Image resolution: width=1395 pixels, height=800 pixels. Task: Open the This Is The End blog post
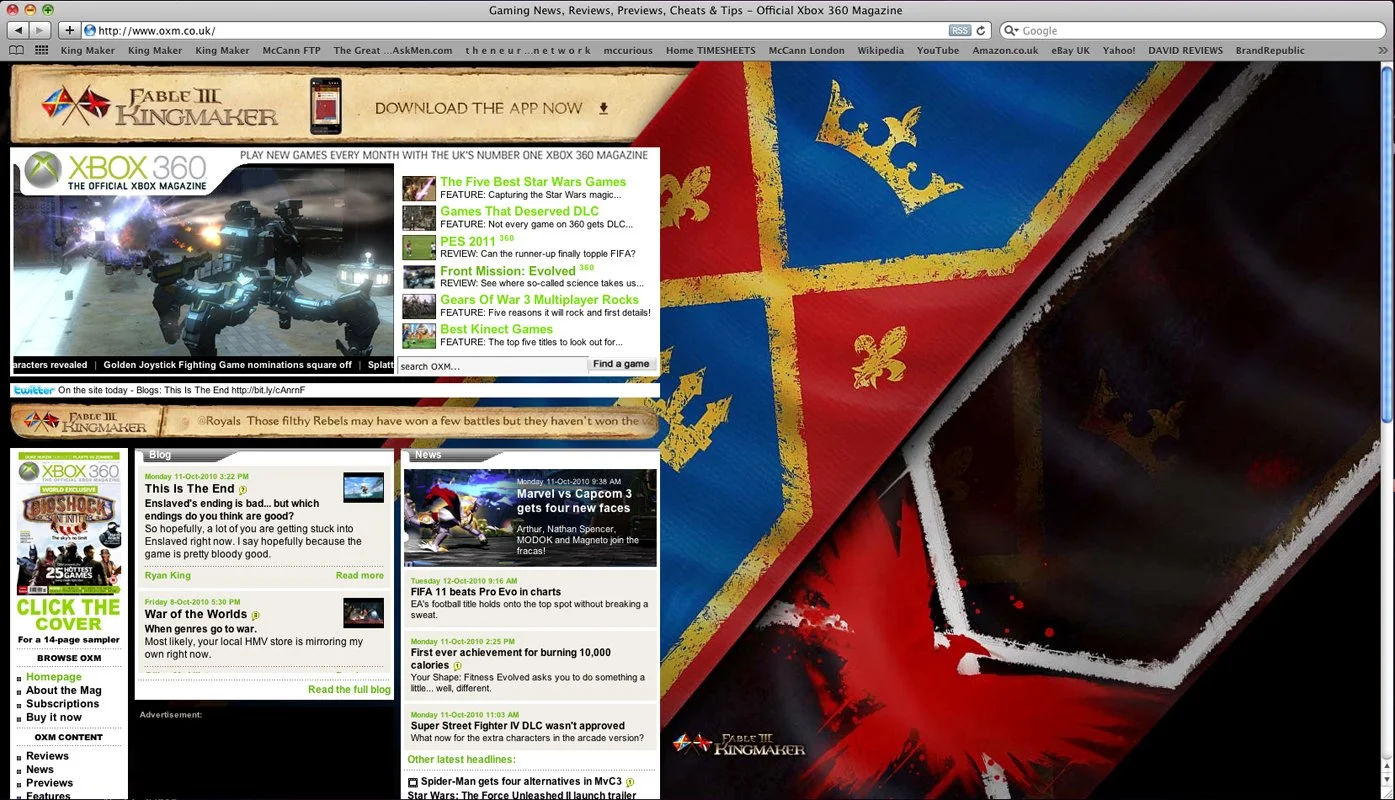click(190, 489)
